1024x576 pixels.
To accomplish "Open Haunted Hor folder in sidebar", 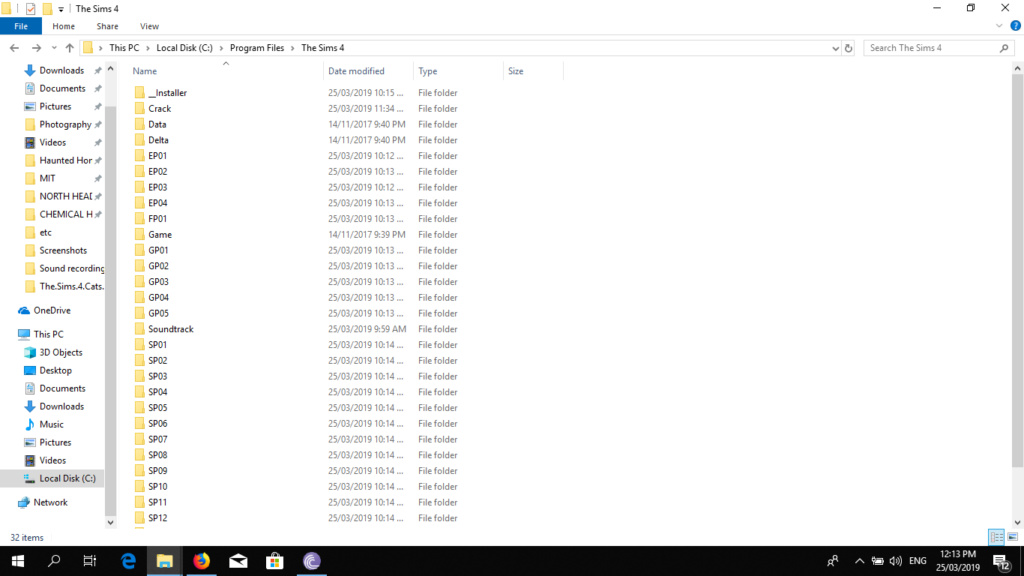I will tap(65, 160).
